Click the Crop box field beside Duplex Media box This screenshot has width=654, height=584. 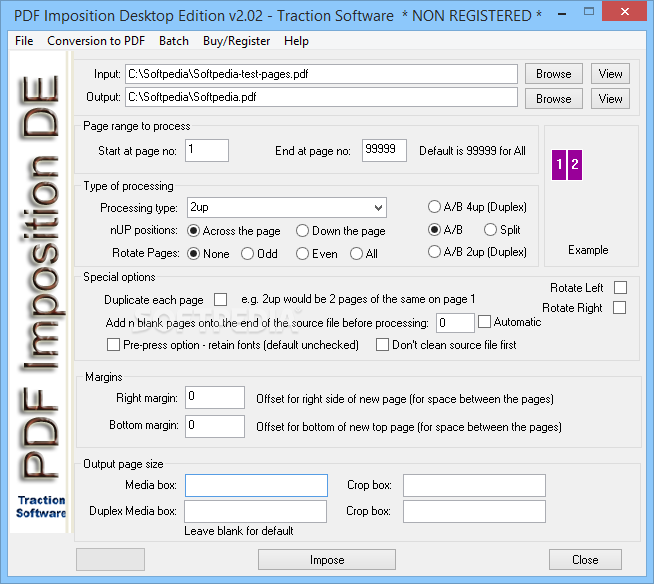coord(474,511)
